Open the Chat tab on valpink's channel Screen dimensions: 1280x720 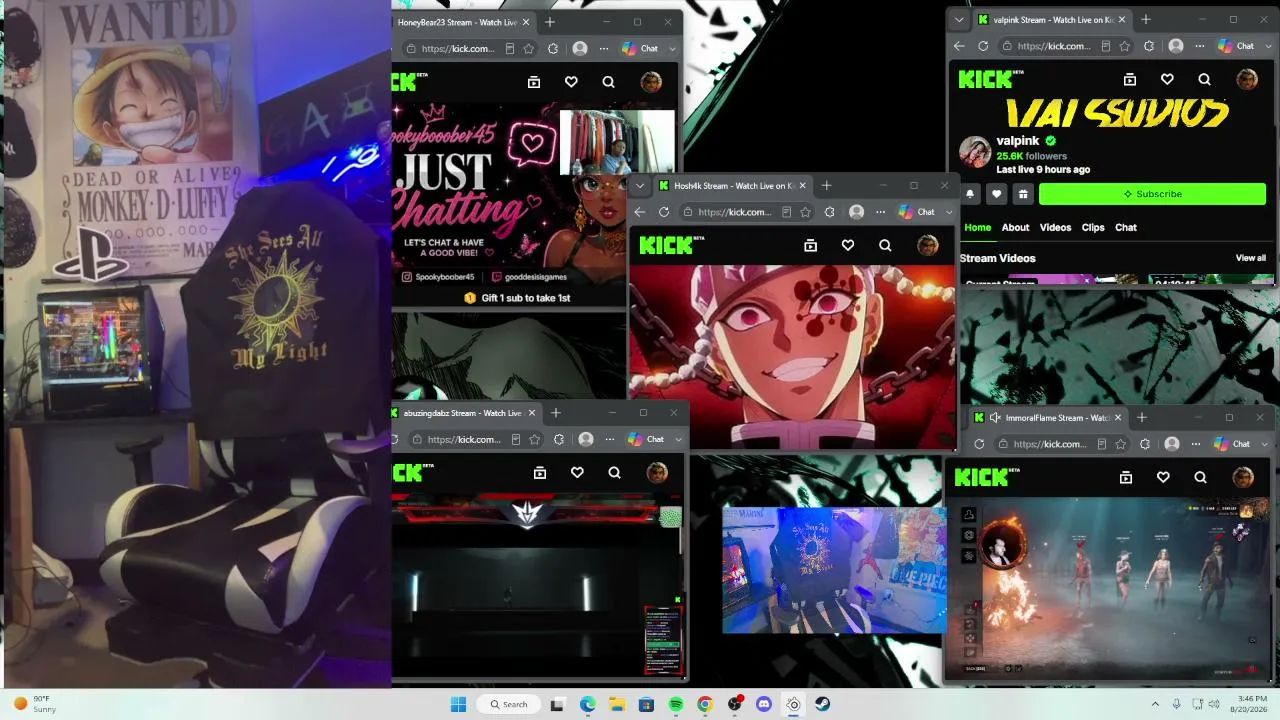(x=1126, y=227)
